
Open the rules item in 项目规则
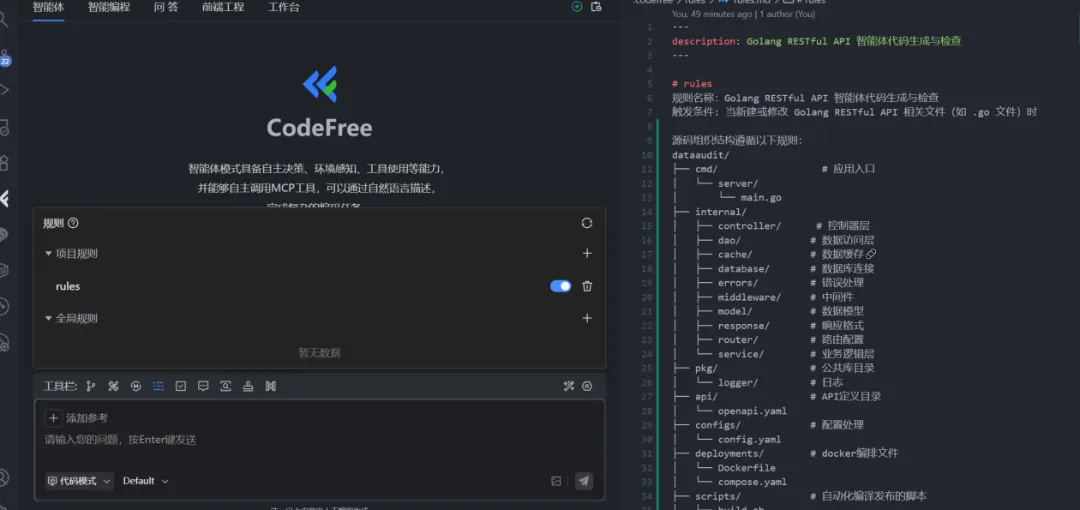click(x=68, y=286)
